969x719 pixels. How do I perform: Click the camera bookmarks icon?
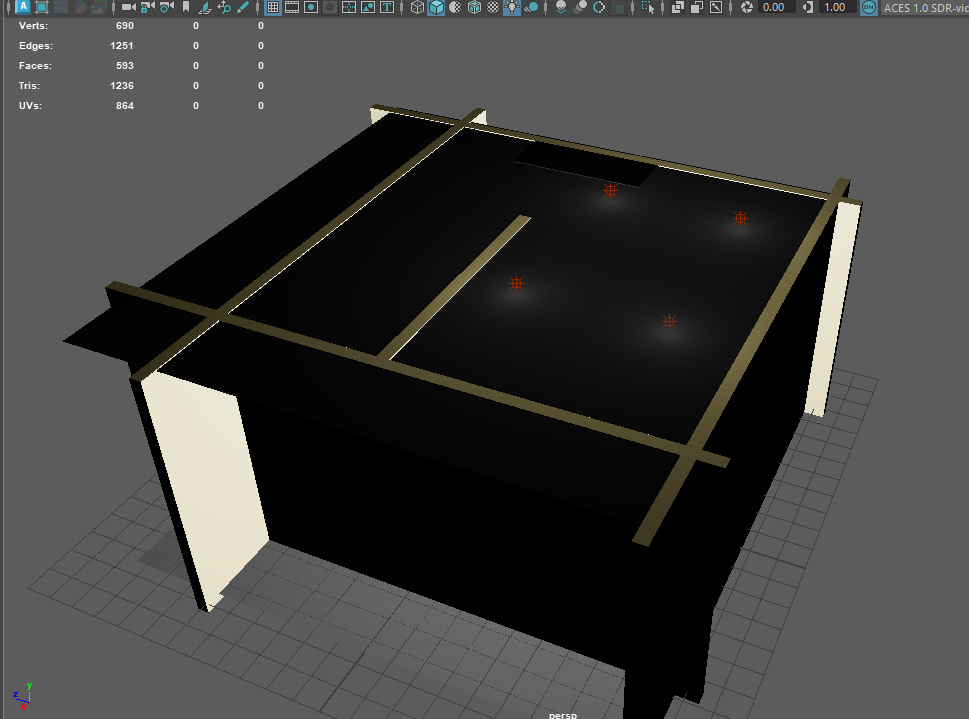185,7
